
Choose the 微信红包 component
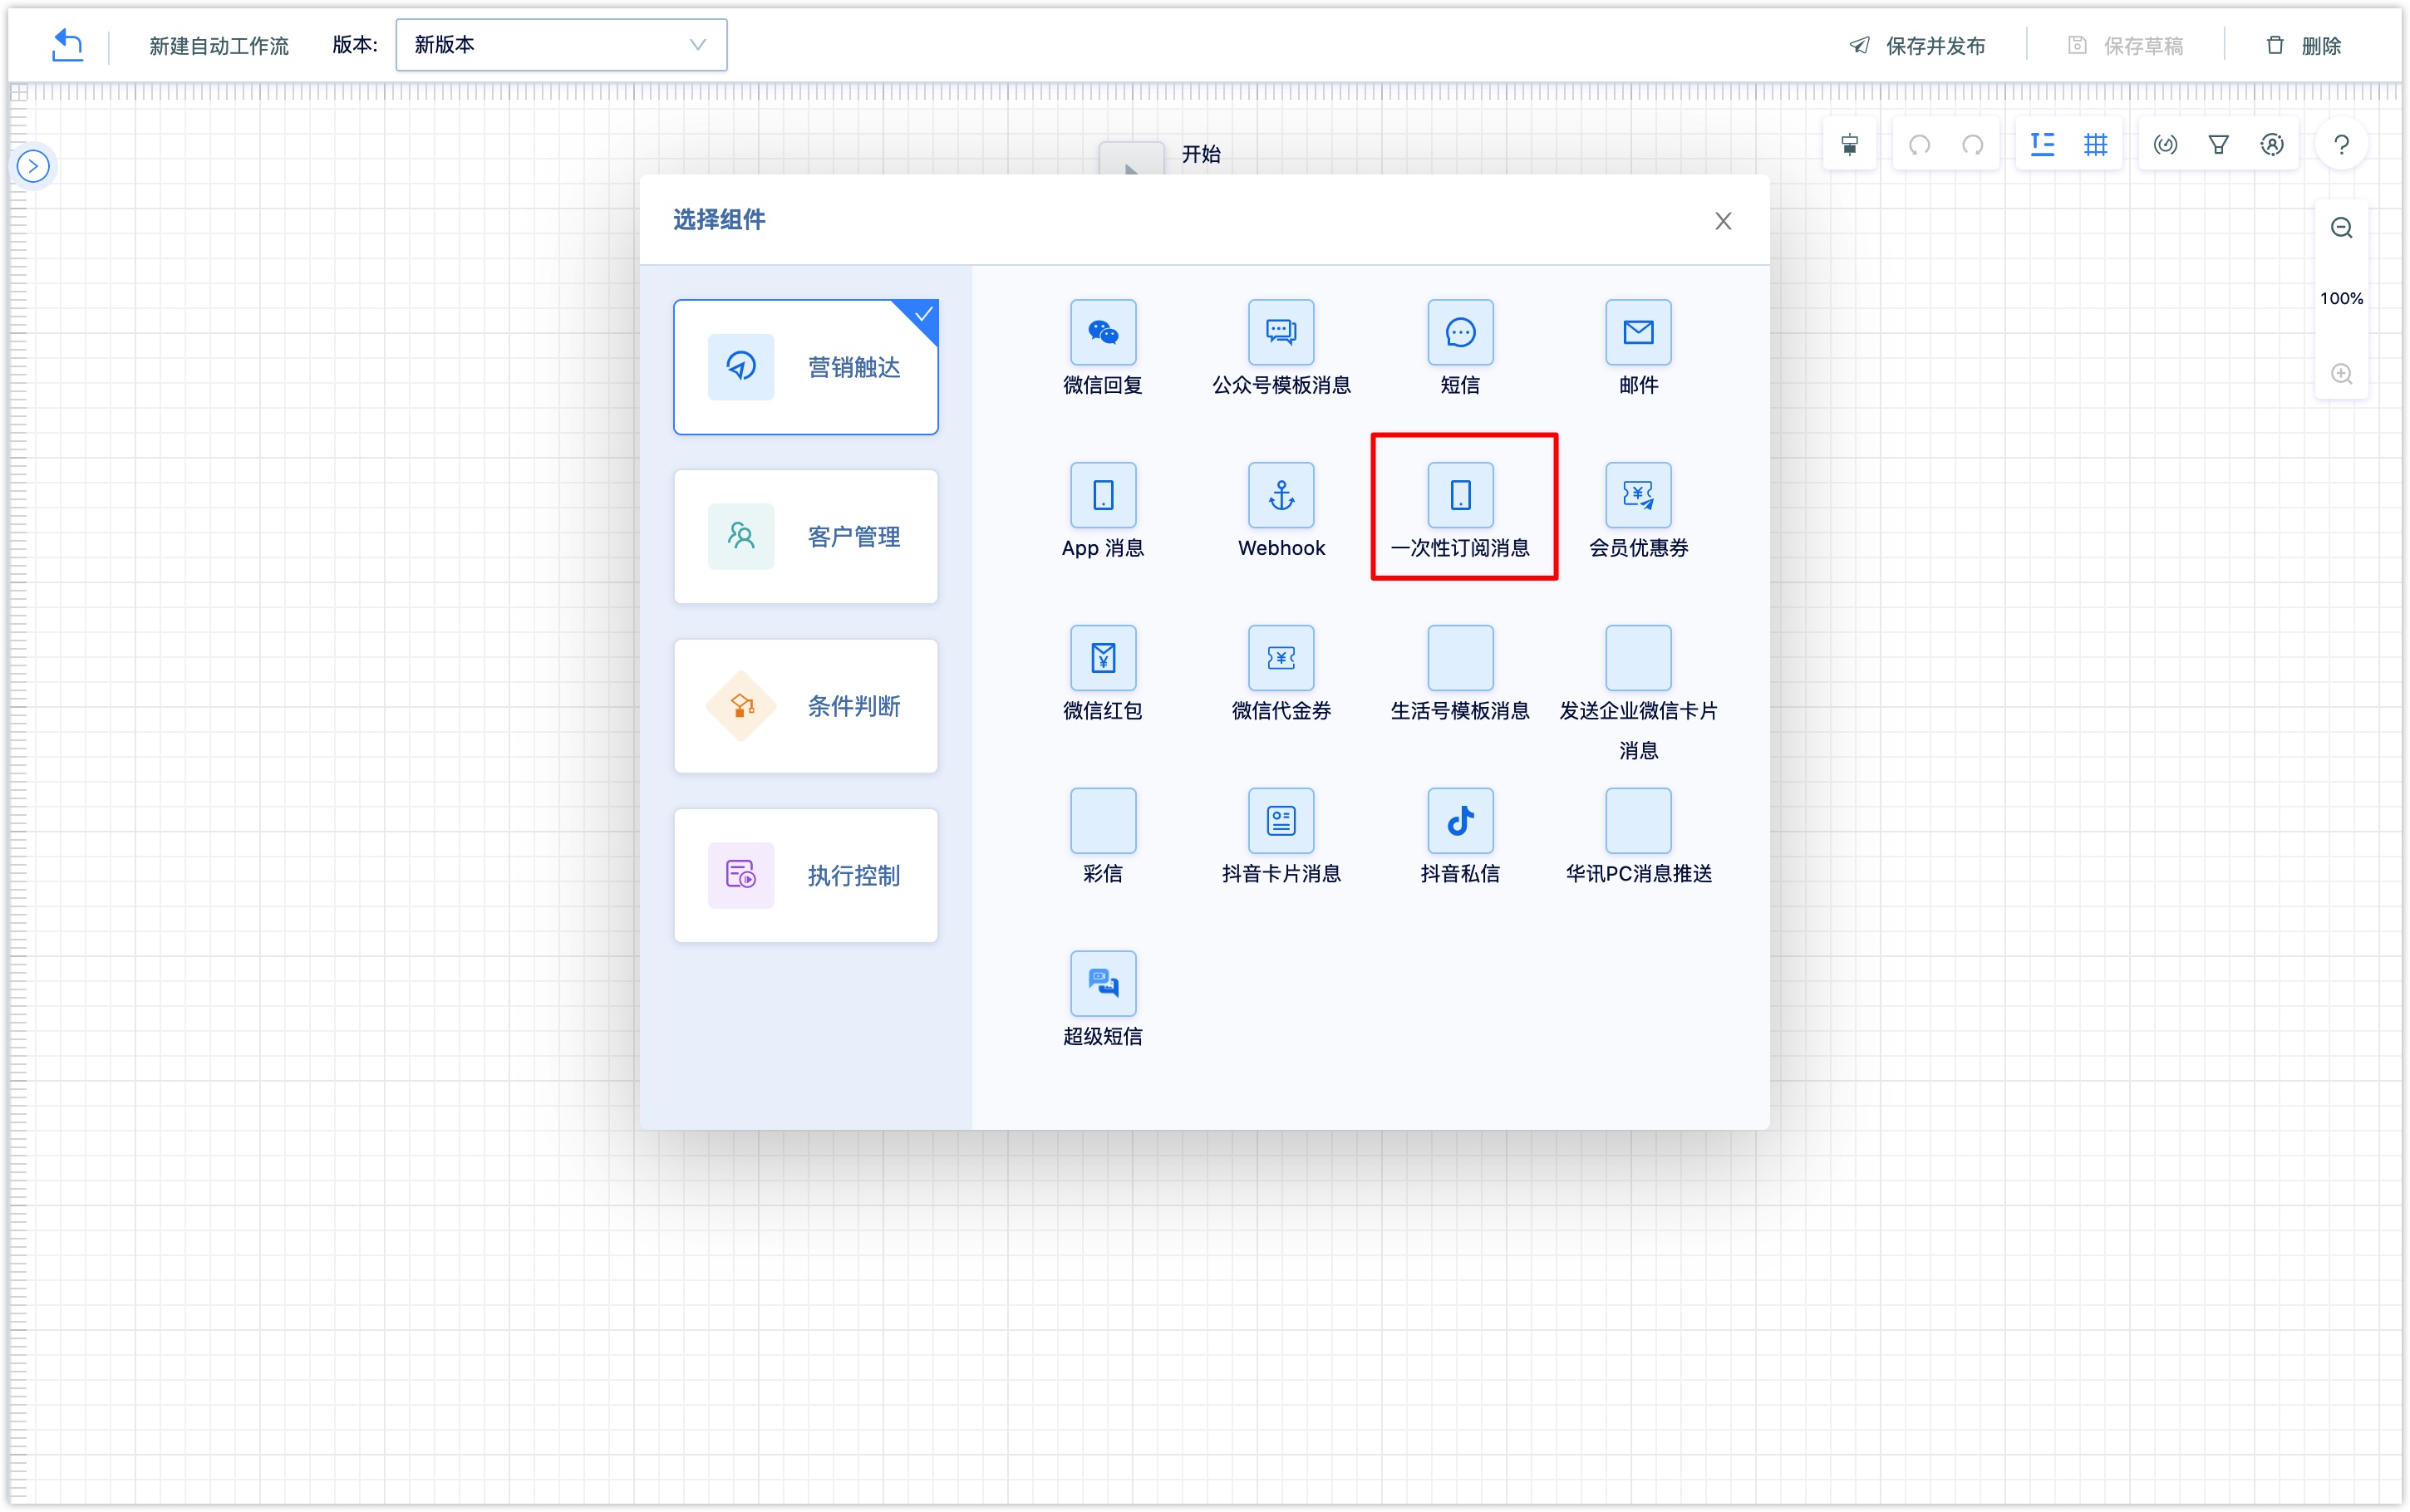(1103, 674)
